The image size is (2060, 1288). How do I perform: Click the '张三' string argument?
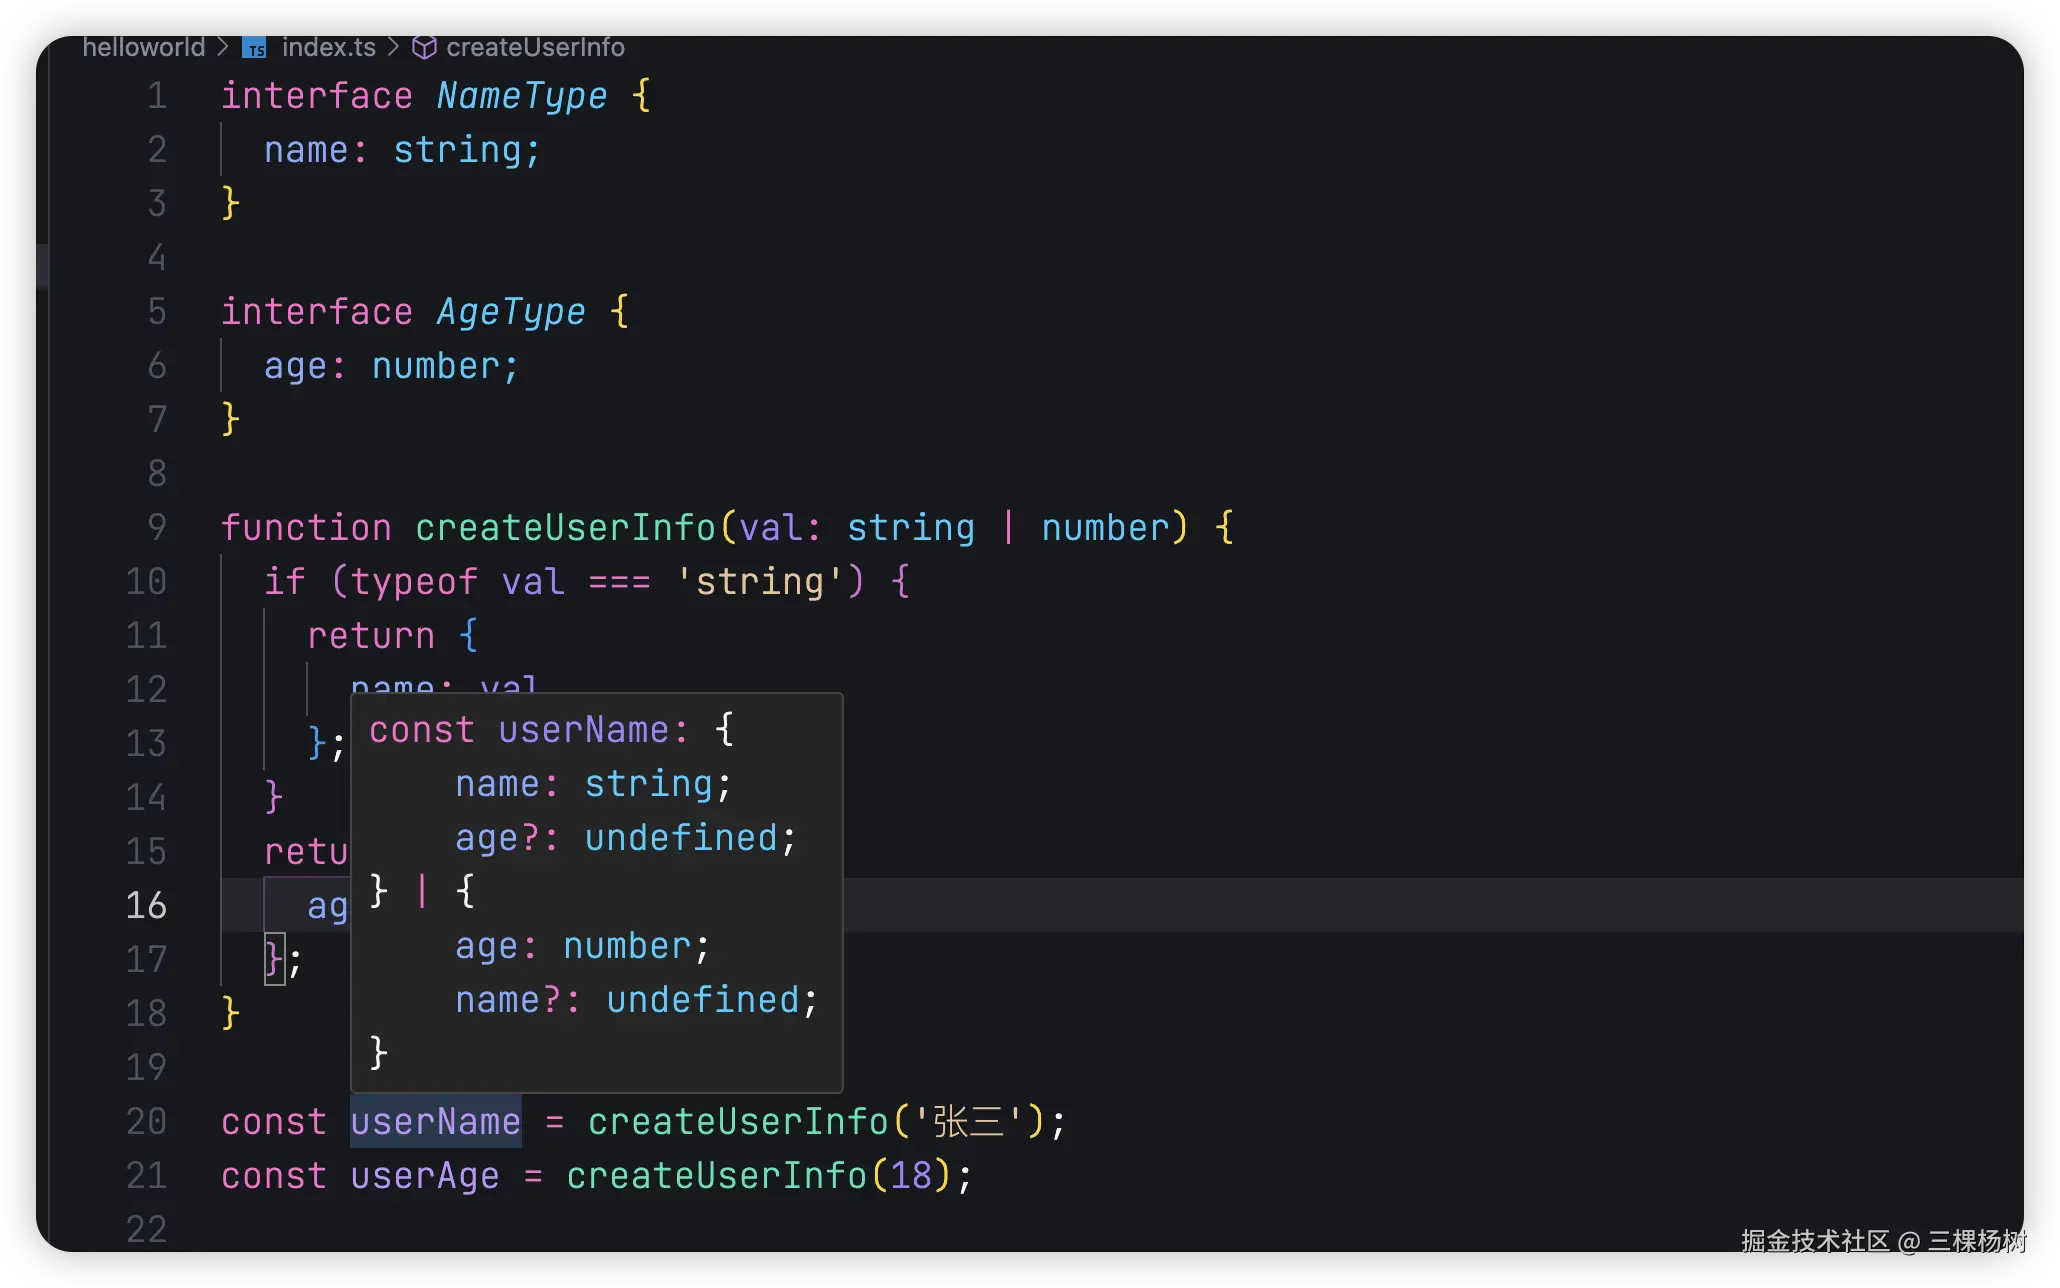[966, 1121]
